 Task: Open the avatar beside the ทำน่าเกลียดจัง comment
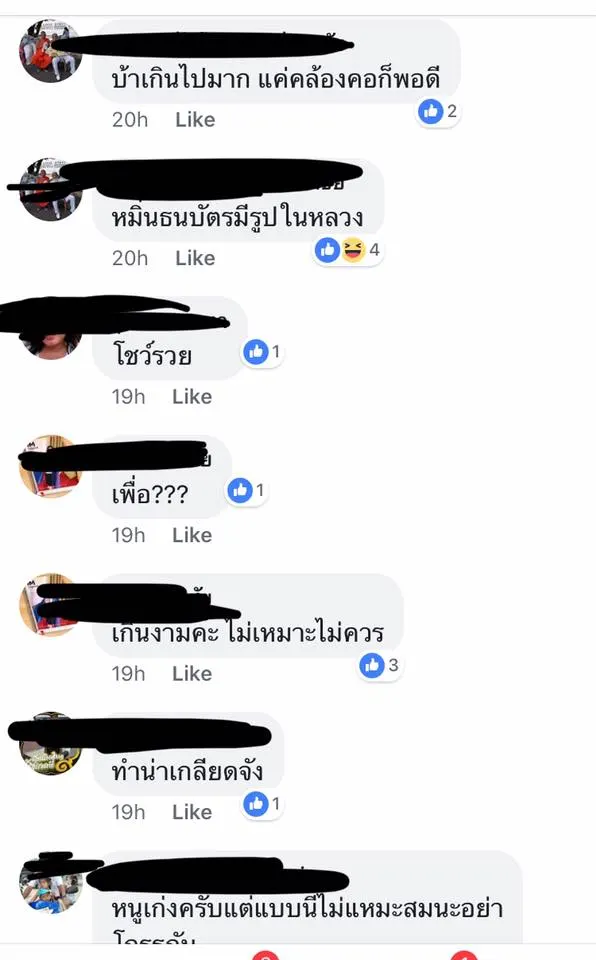(x=51, y=743)
